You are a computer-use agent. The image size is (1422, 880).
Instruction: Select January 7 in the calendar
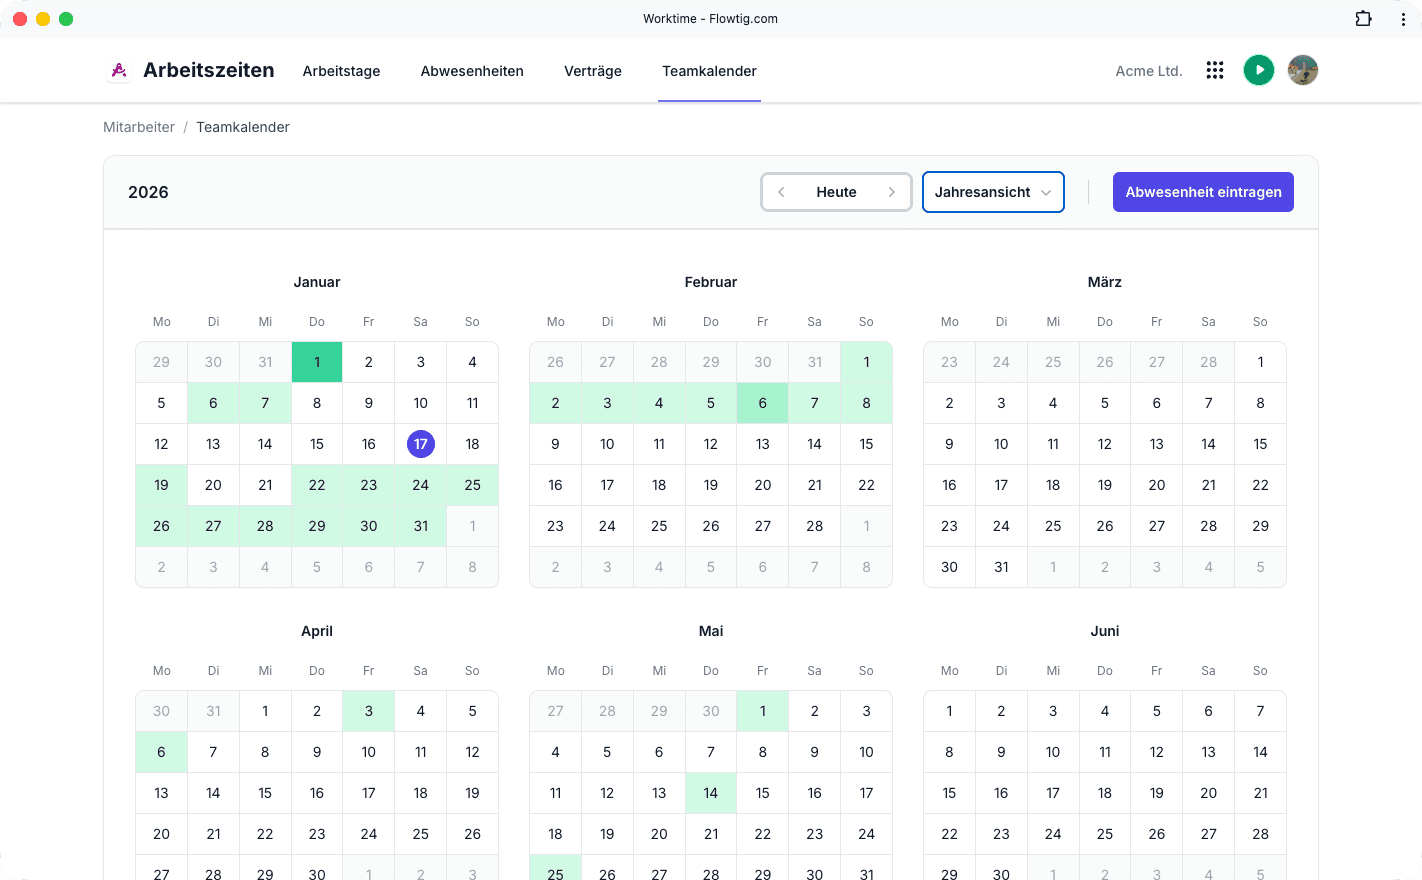265,403
